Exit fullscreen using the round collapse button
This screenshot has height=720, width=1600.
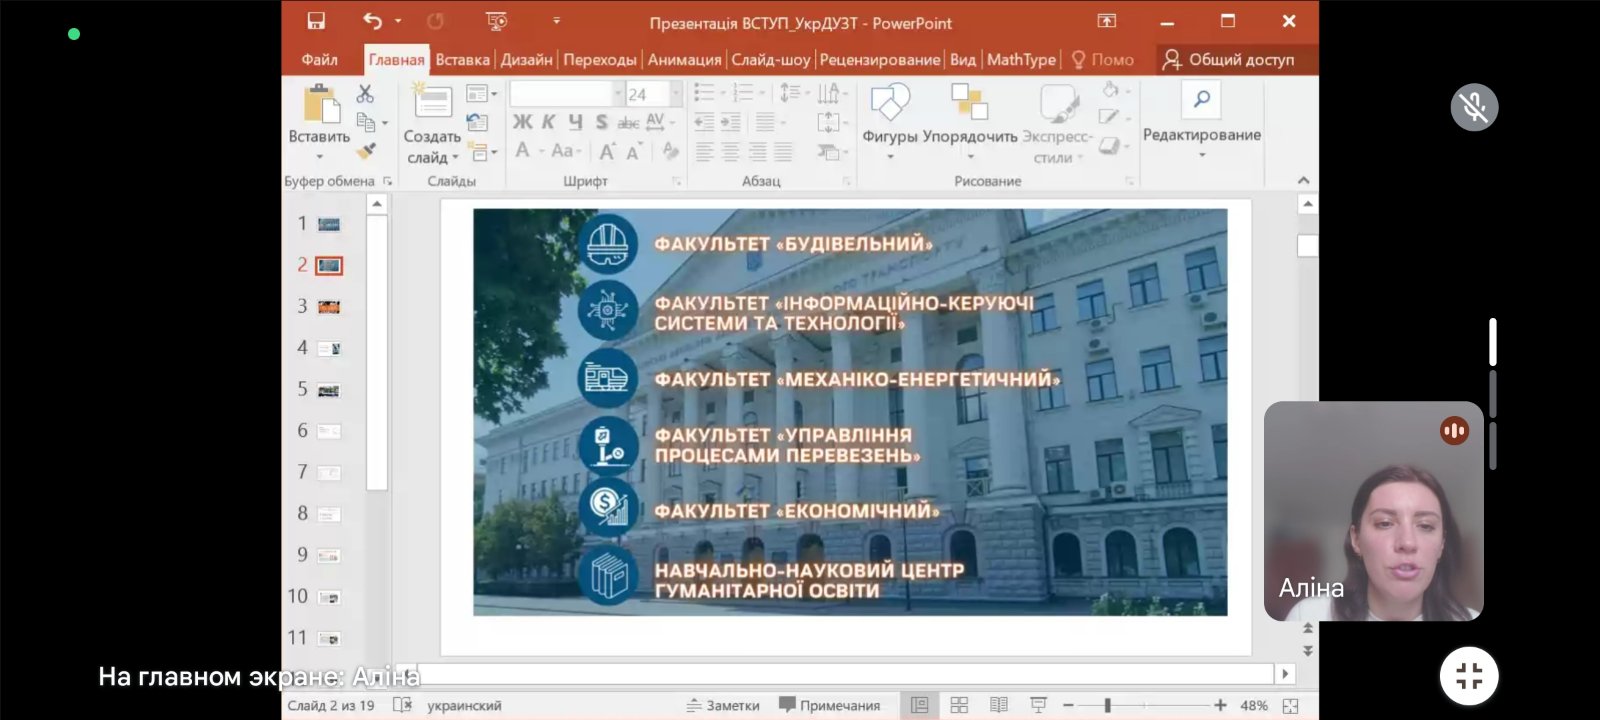click(1468, 676)
